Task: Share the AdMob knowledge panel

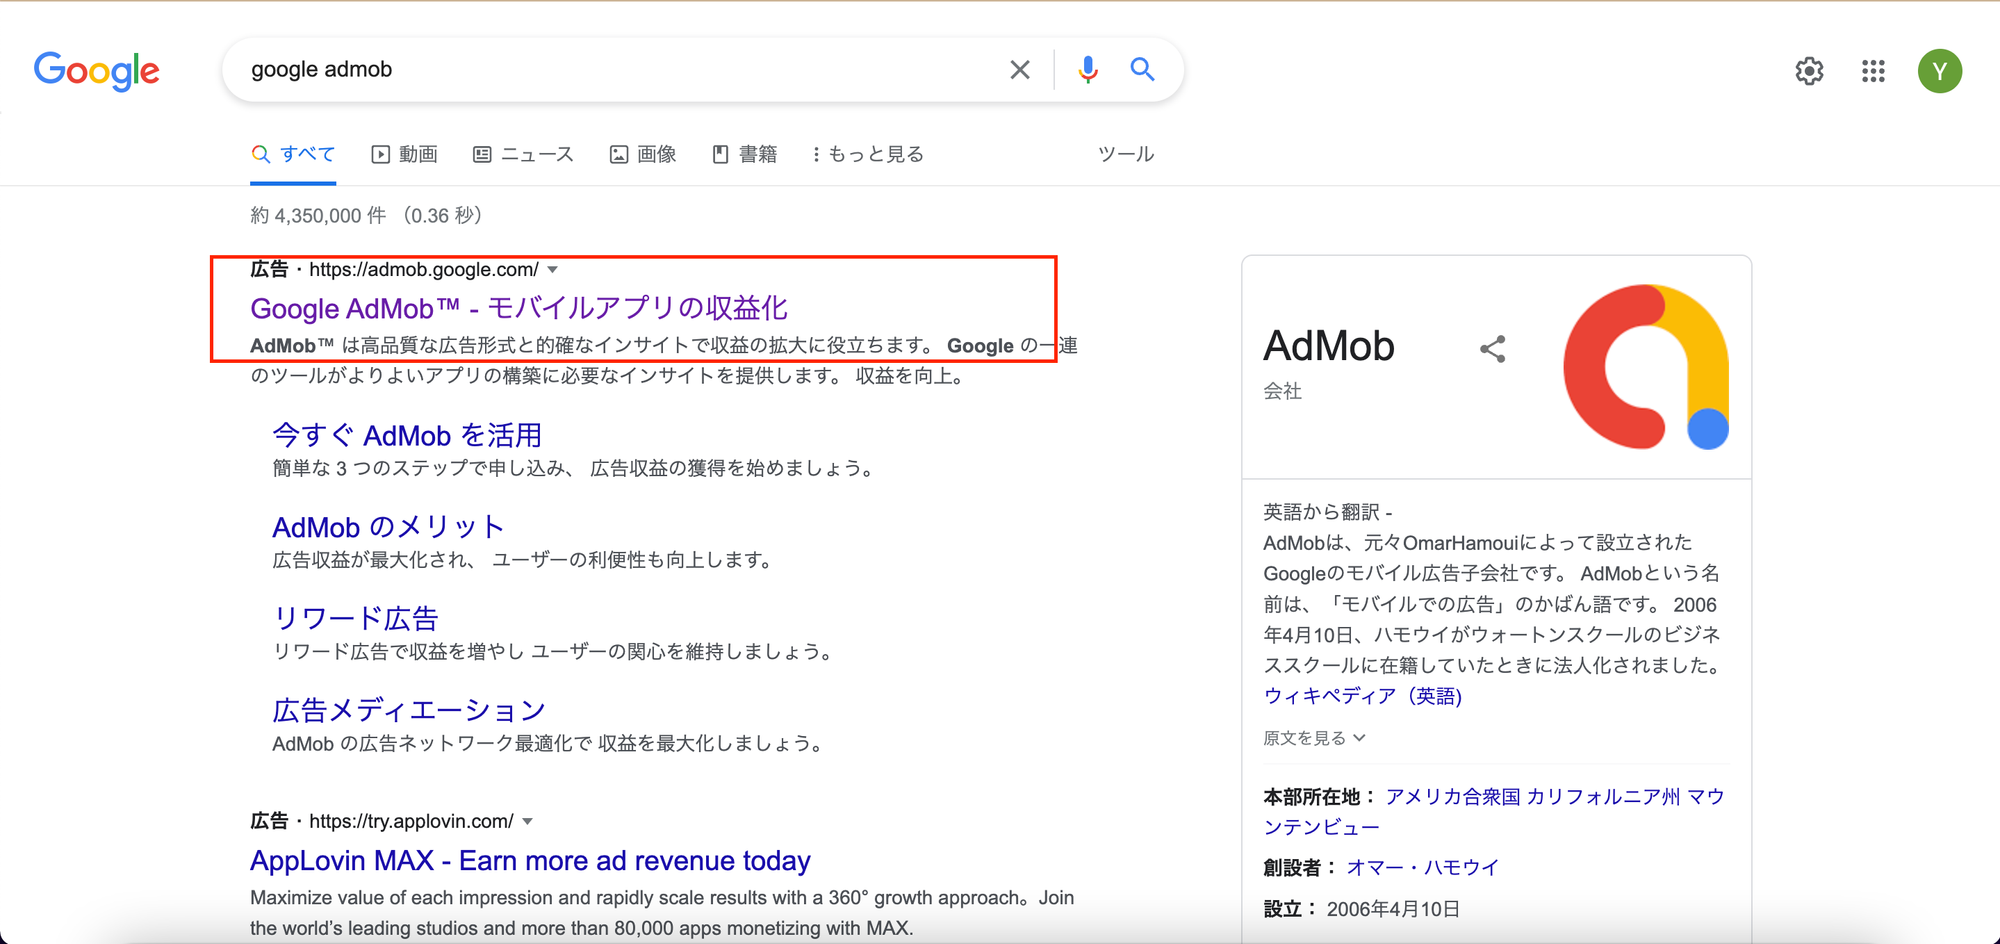Action: coord(1492,349)
